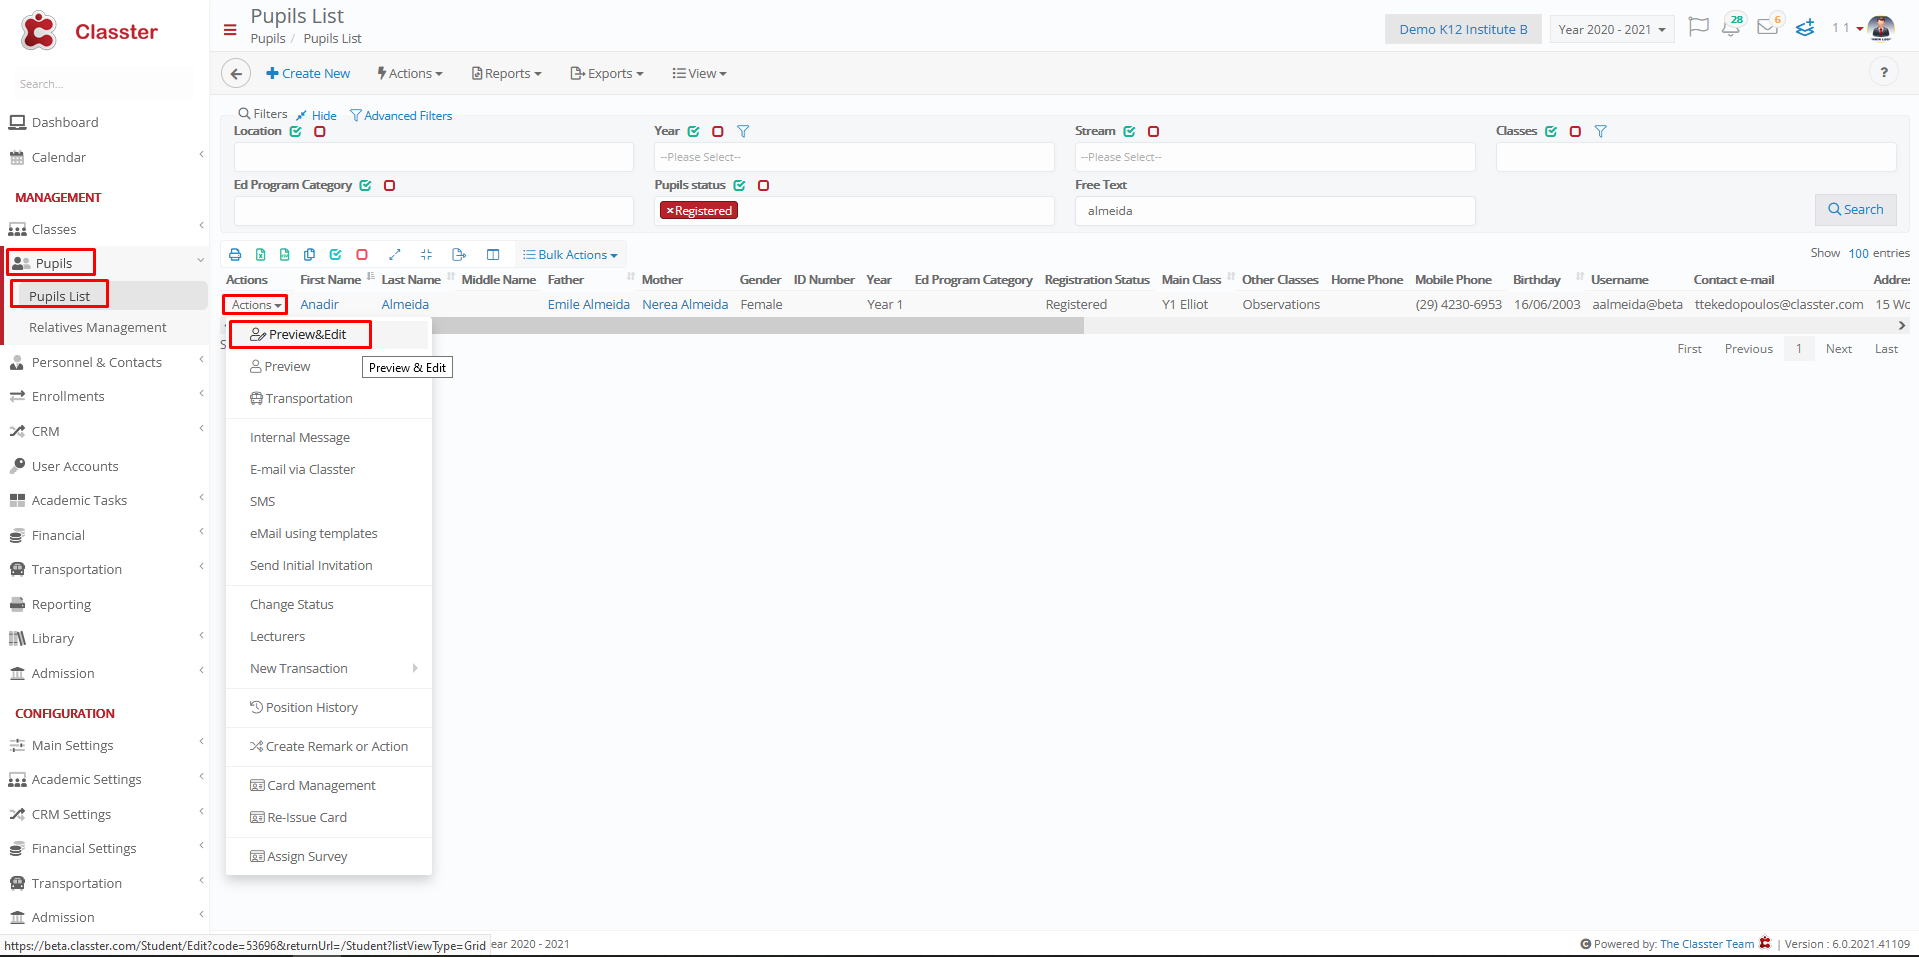This screenshot has width=1919, height=957.
Task: Choose Internal Message menu entry
Action: tap(328, 438)
